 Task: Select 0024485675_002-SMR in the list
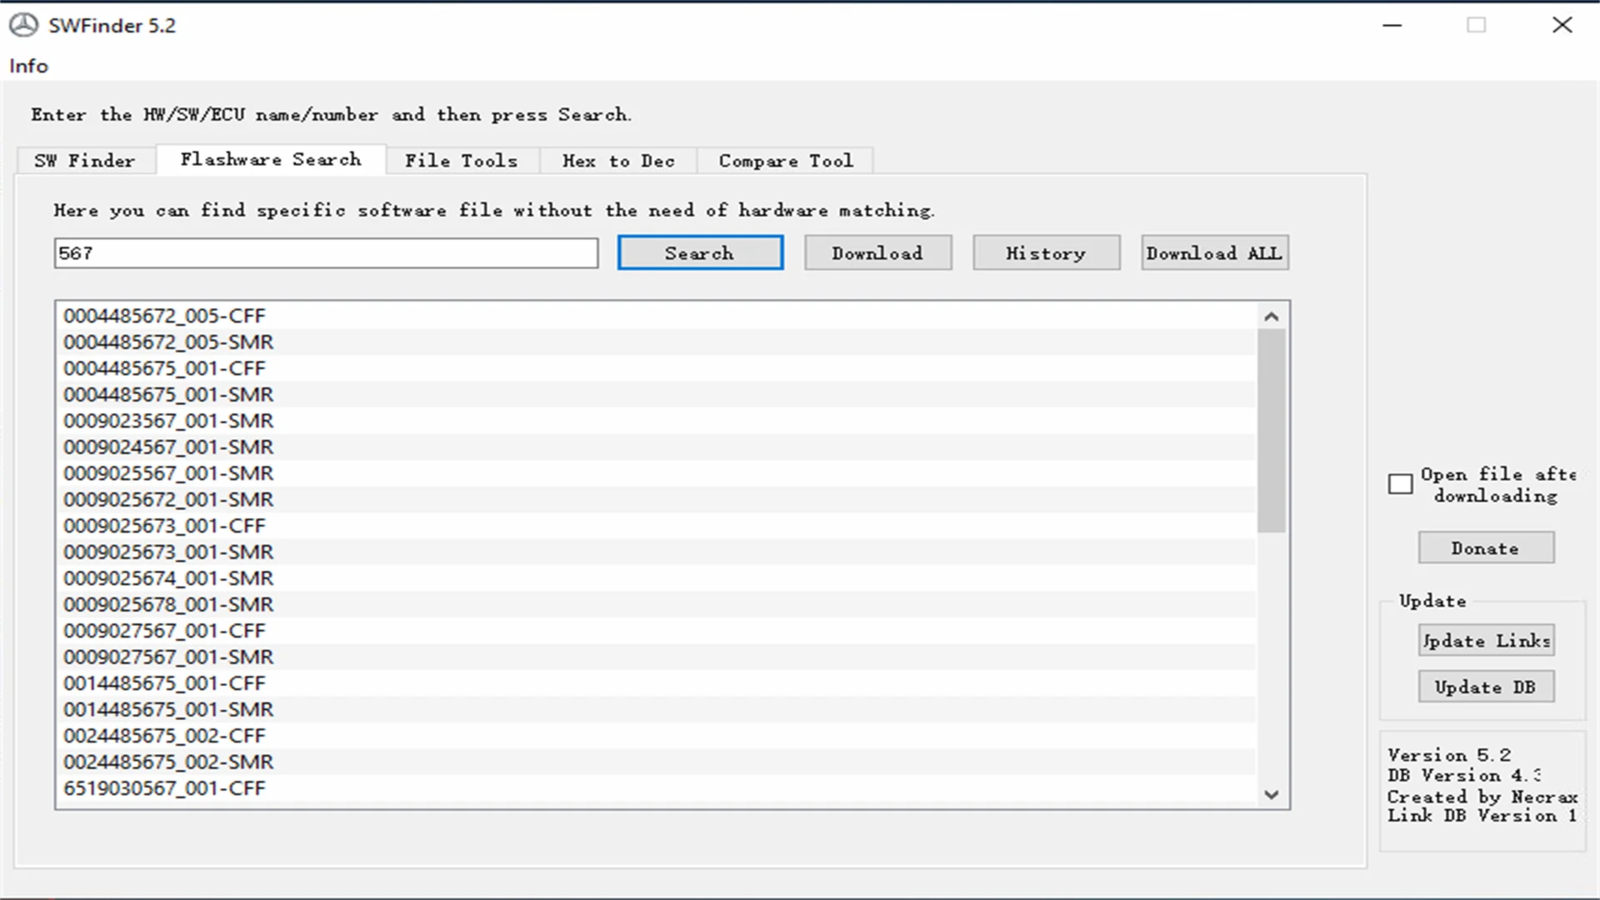point(656,762)
